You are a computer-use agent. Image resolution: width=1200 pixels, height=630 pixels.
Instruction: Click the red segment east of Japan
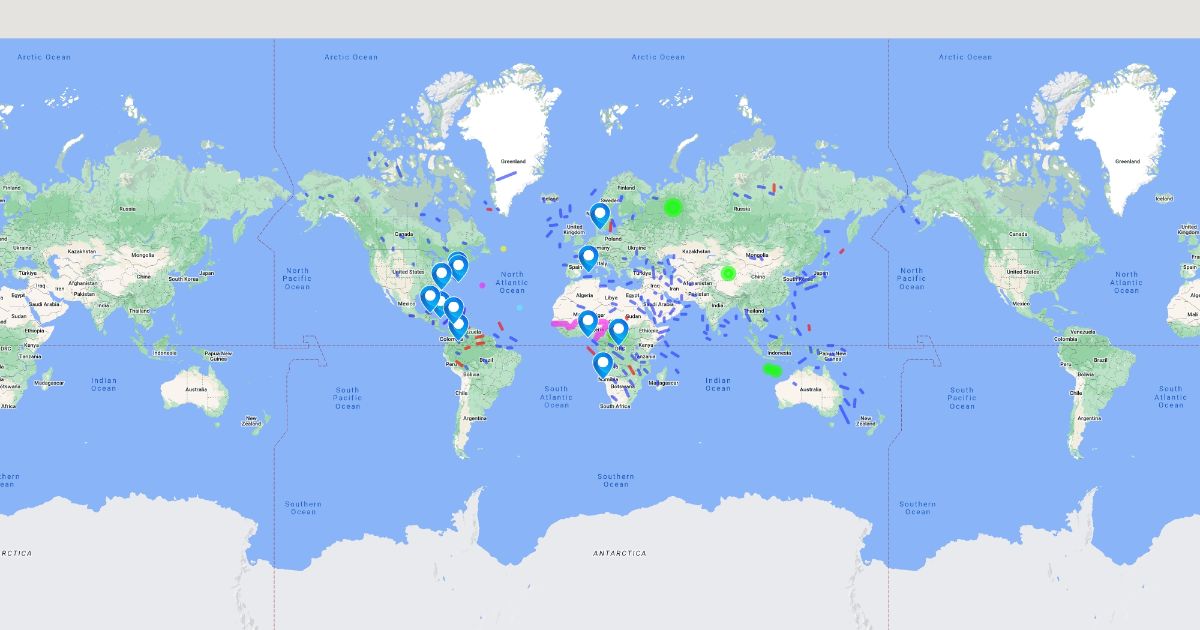click(842, 251)
